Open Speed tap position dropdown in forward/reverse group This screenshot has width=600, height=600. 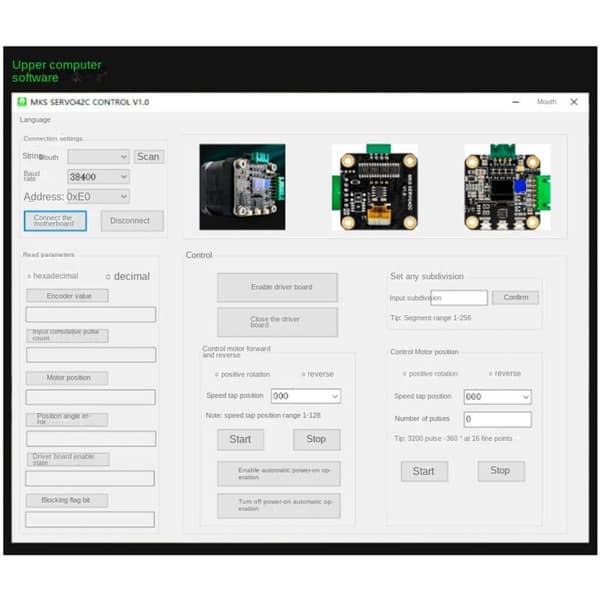click(x=306, y=396)
